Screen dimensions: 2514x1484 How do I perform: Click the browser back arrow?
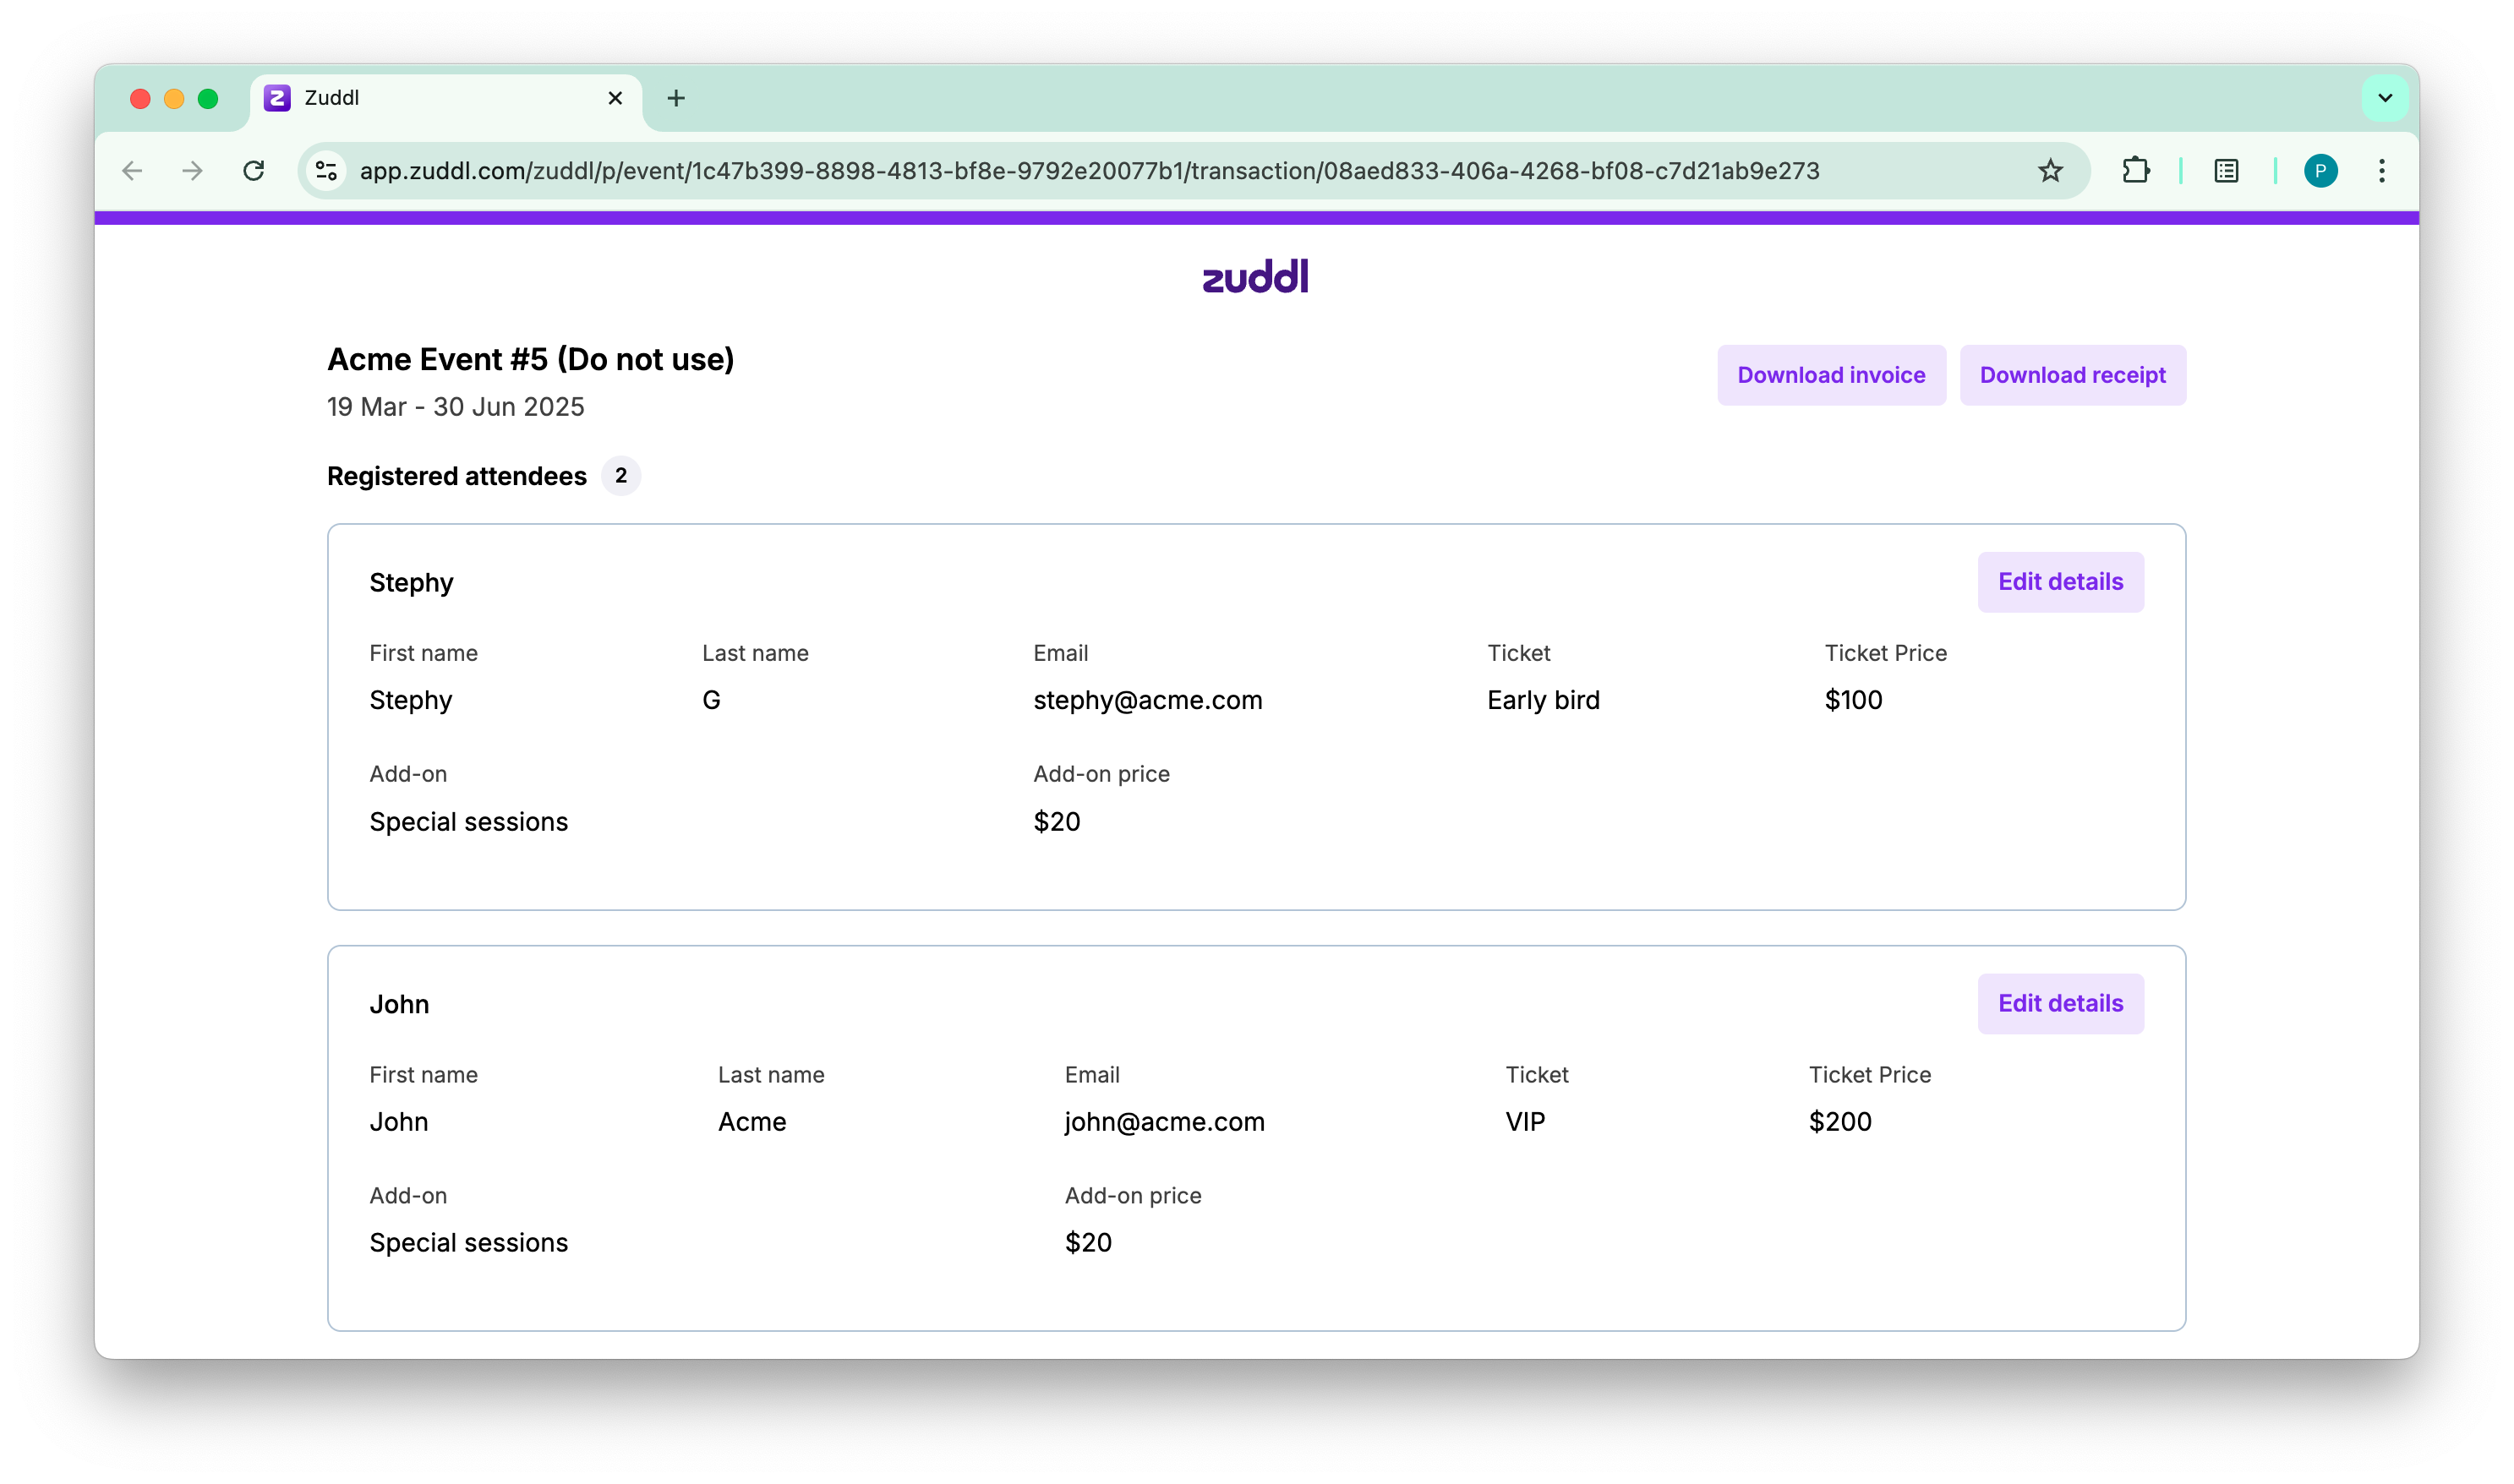click(132, 171)
